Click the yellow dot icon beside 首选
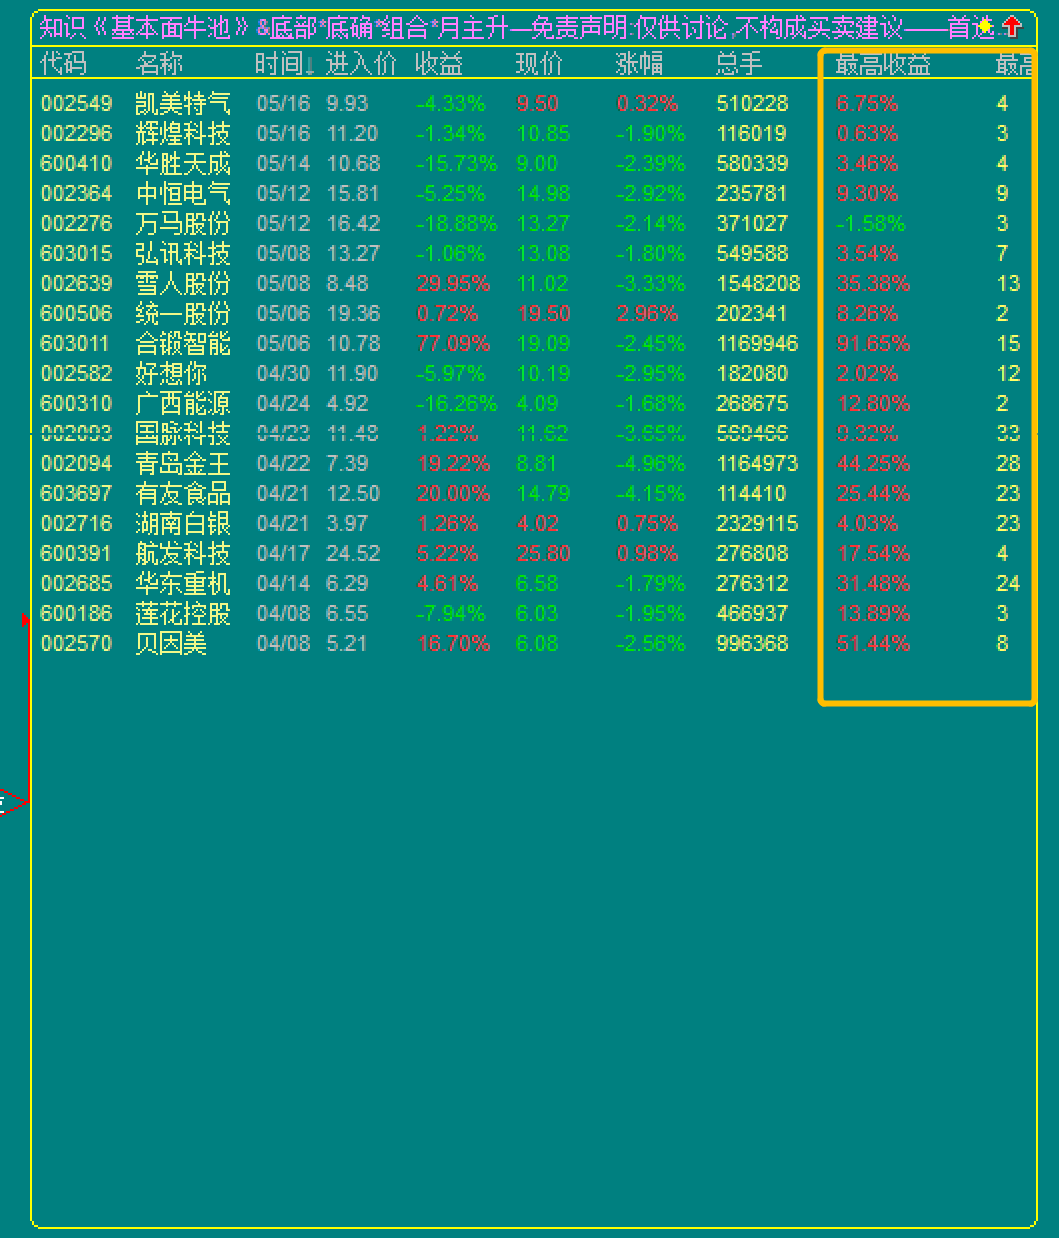 click(986, 27)
